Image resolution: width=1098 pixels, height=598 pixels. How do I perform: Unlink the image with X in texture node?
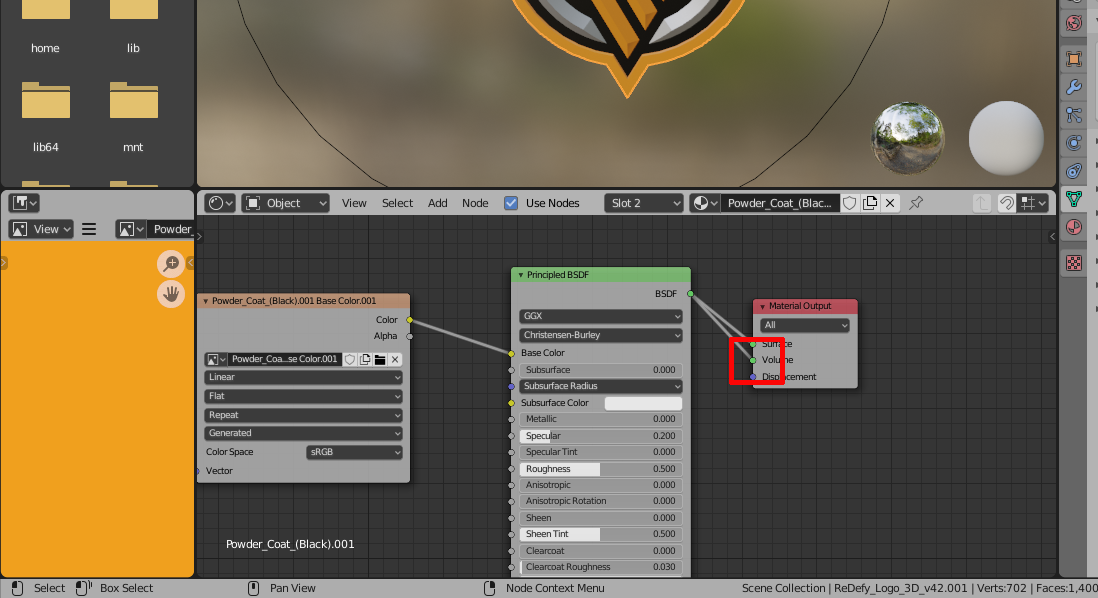[x=395, y=359]
